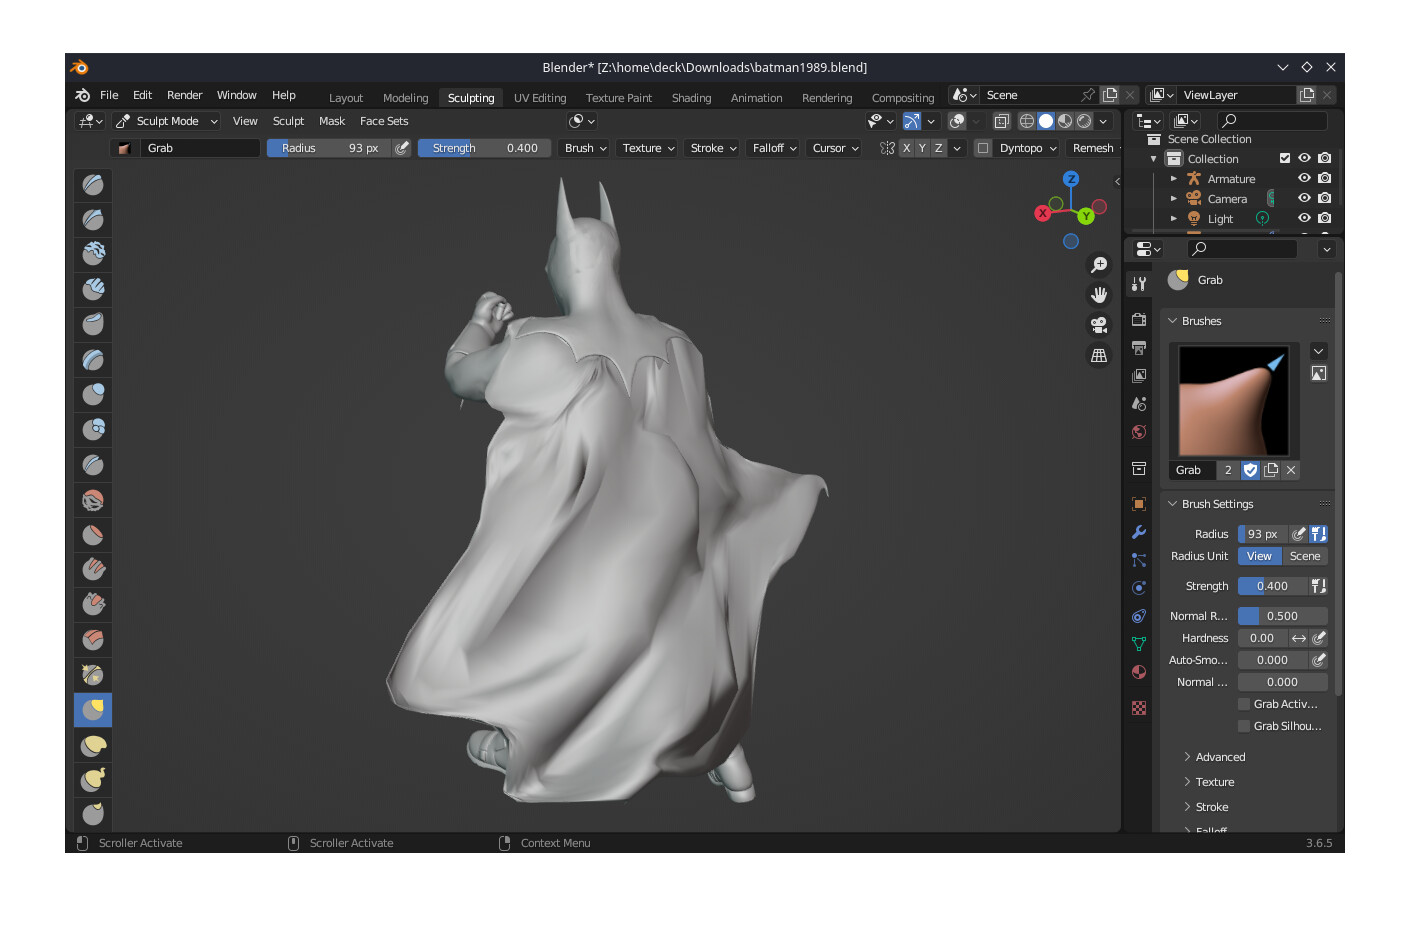Select the Pinch brush tool

[93, 674]
